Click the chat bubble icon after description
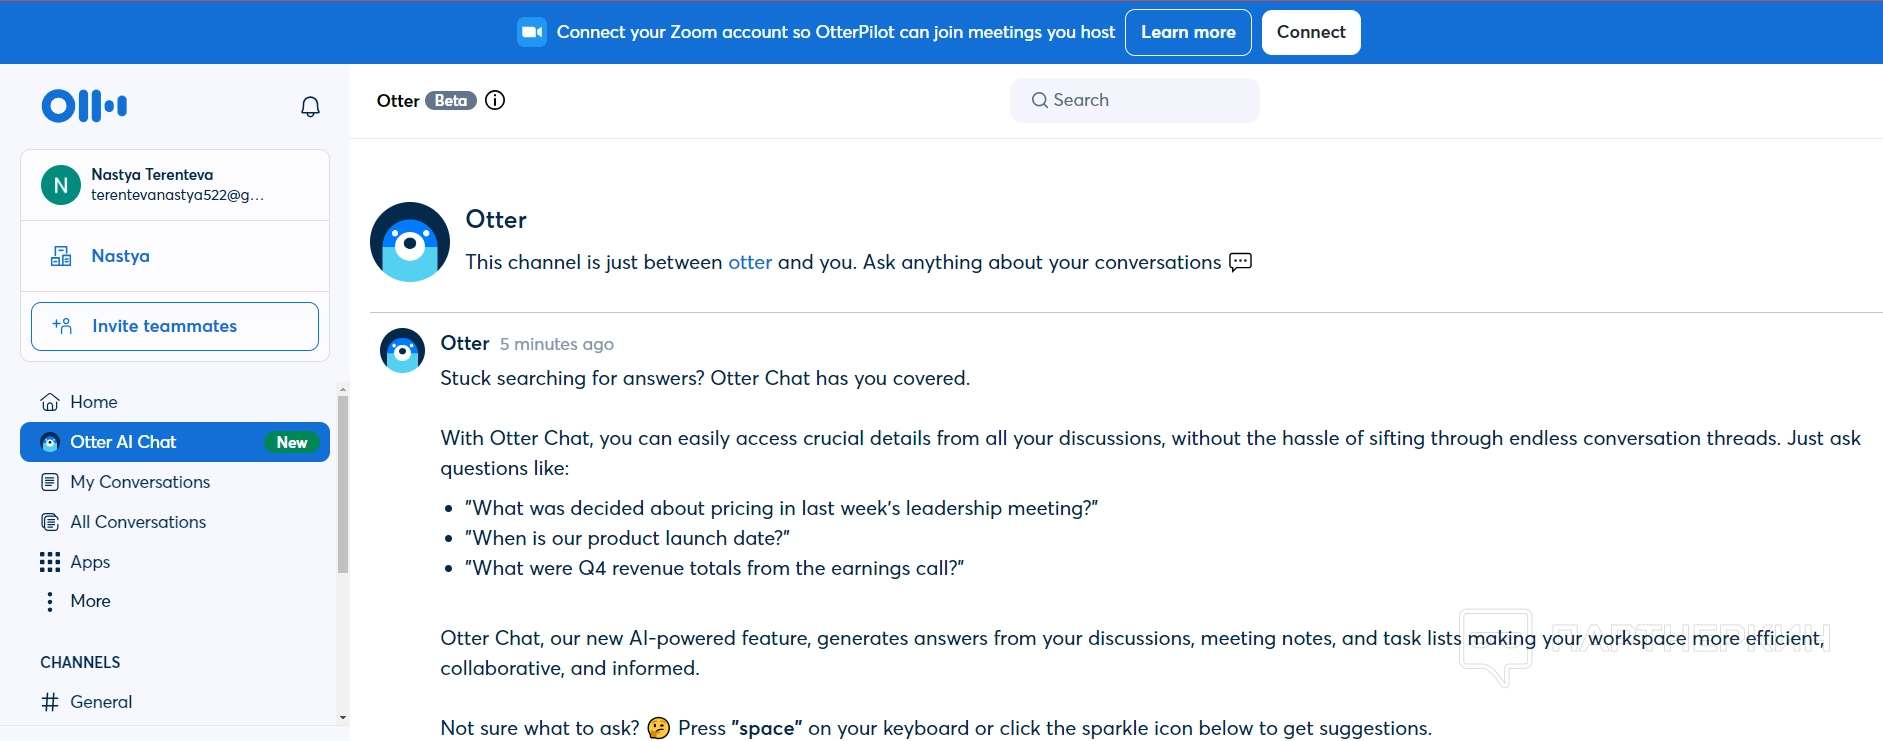Viewport: 1883px width, 741px height. (1240, 262)
